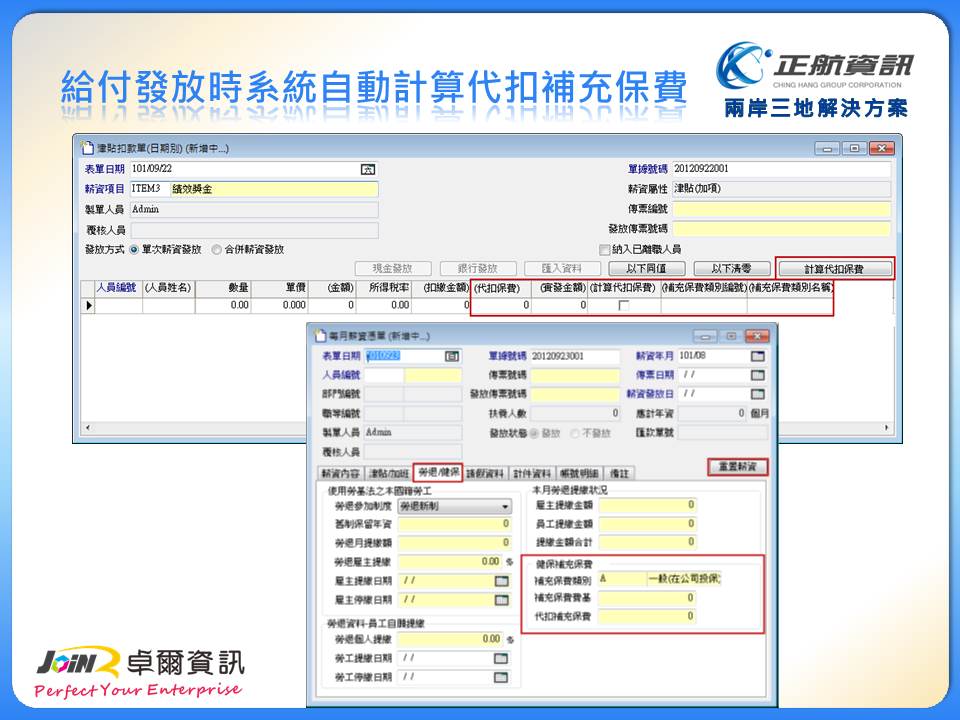Click the 以下清零 button
This screenshot has height=720, width=960.
[x=740, y=269]
